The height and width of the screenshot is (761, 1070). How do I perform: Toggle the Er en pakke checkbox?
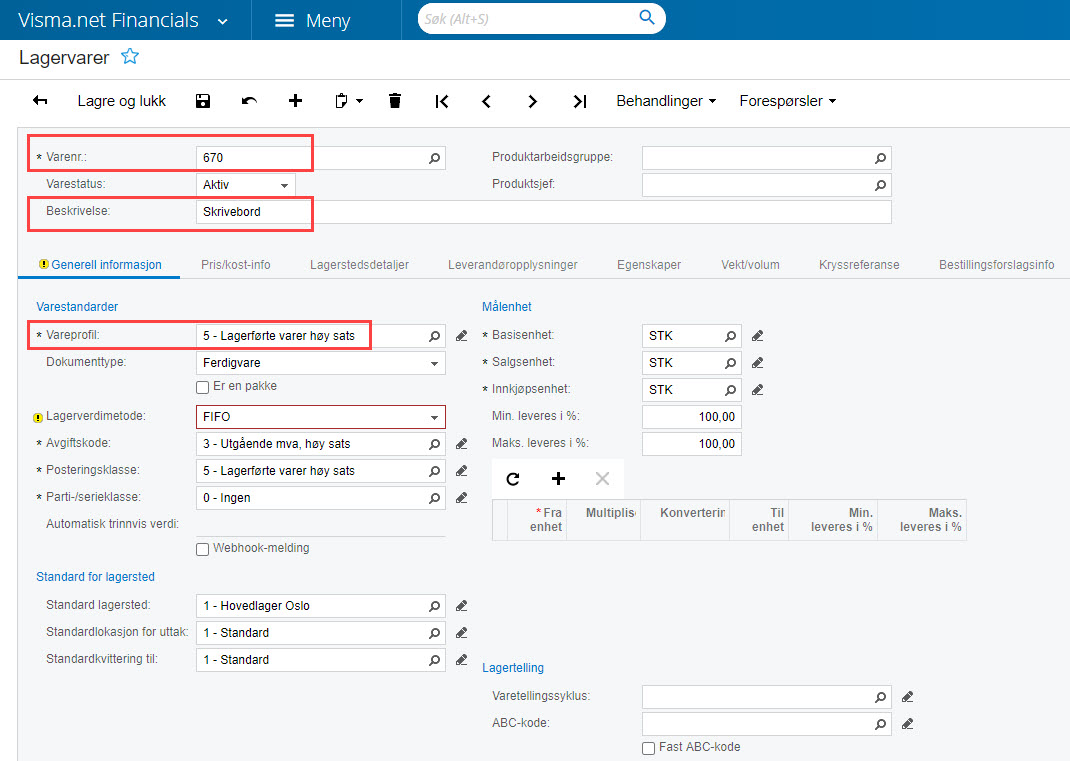[x=203, y=387]
